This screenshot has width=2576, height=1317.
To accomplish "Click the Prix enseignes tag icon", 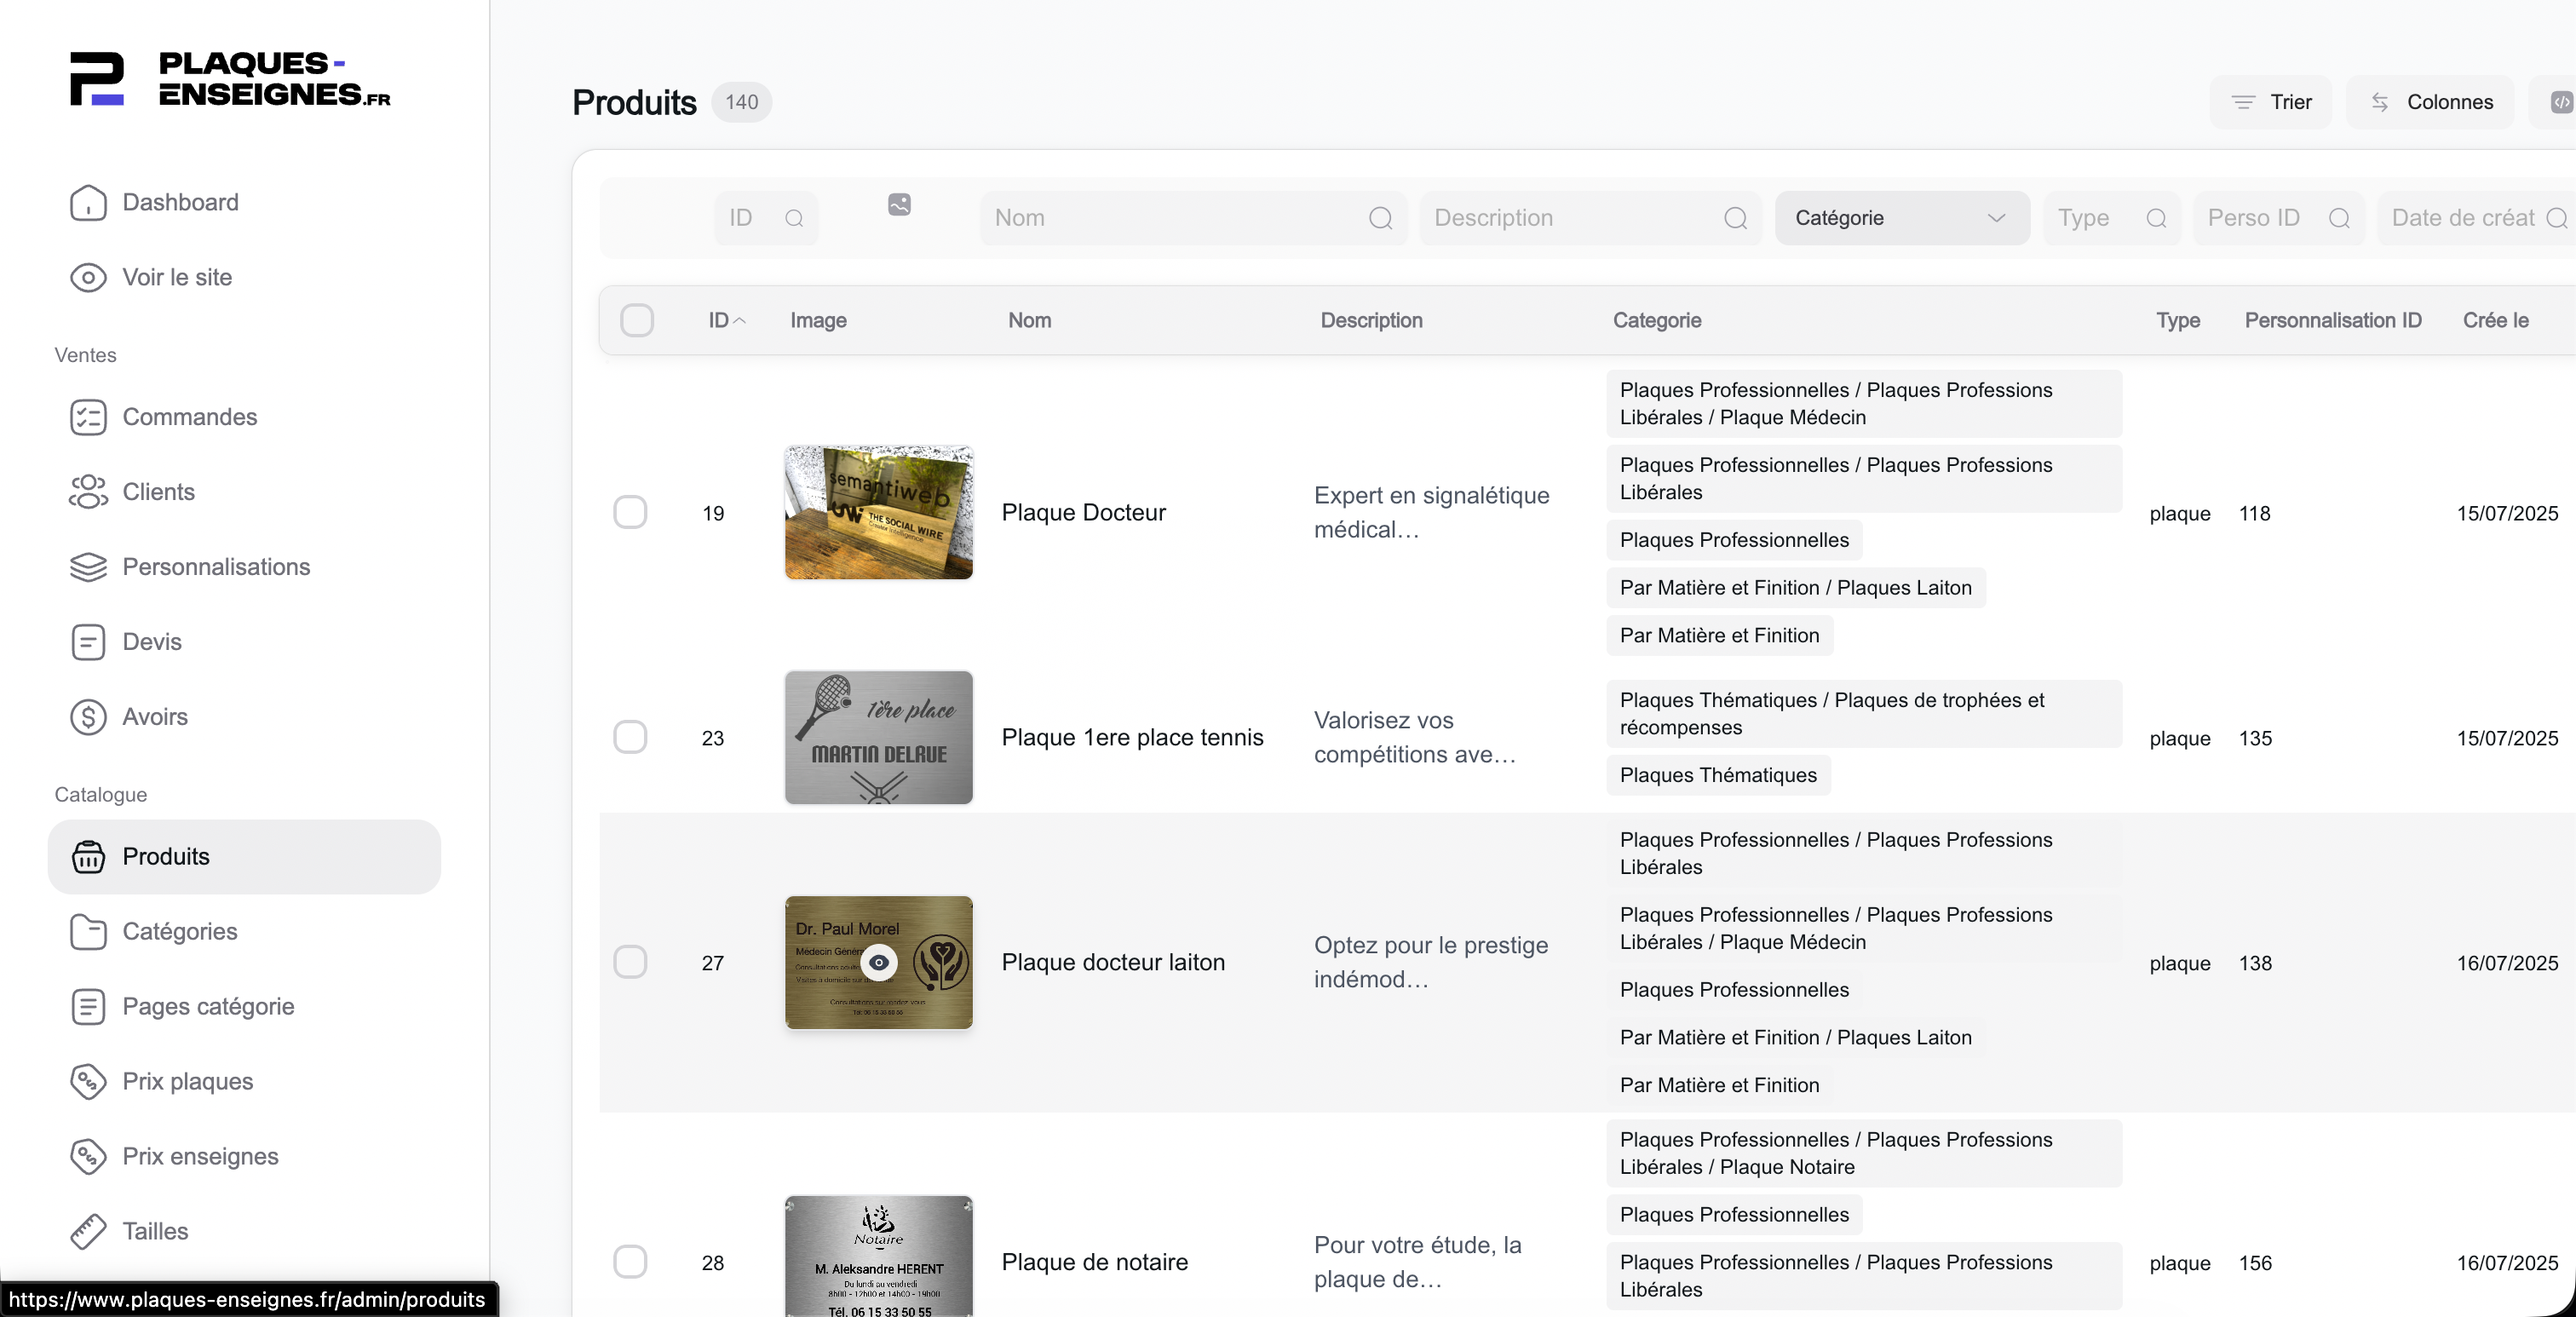I will [x=88, y=1157].
